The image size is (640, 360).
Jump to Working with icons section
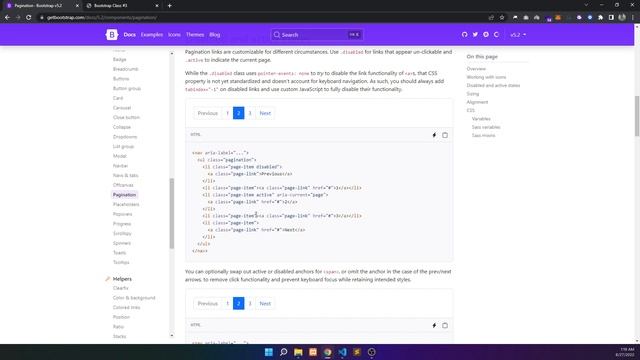tap(486, 77)
